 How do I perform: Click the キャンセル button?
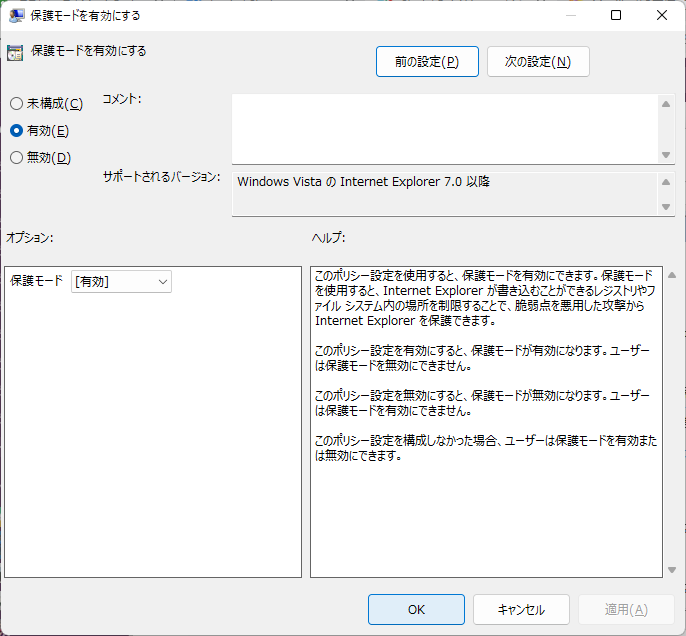tap(521, 609)
